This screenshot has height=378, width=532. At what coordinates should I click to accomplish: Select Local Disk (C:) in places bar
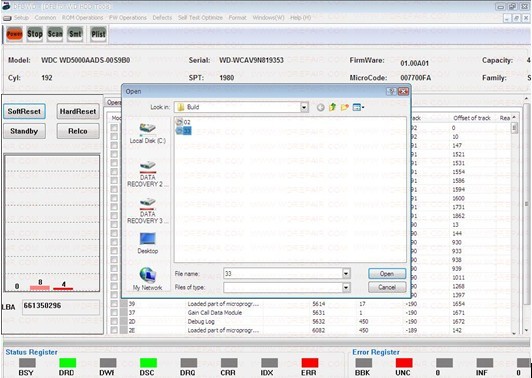[148, 133]
